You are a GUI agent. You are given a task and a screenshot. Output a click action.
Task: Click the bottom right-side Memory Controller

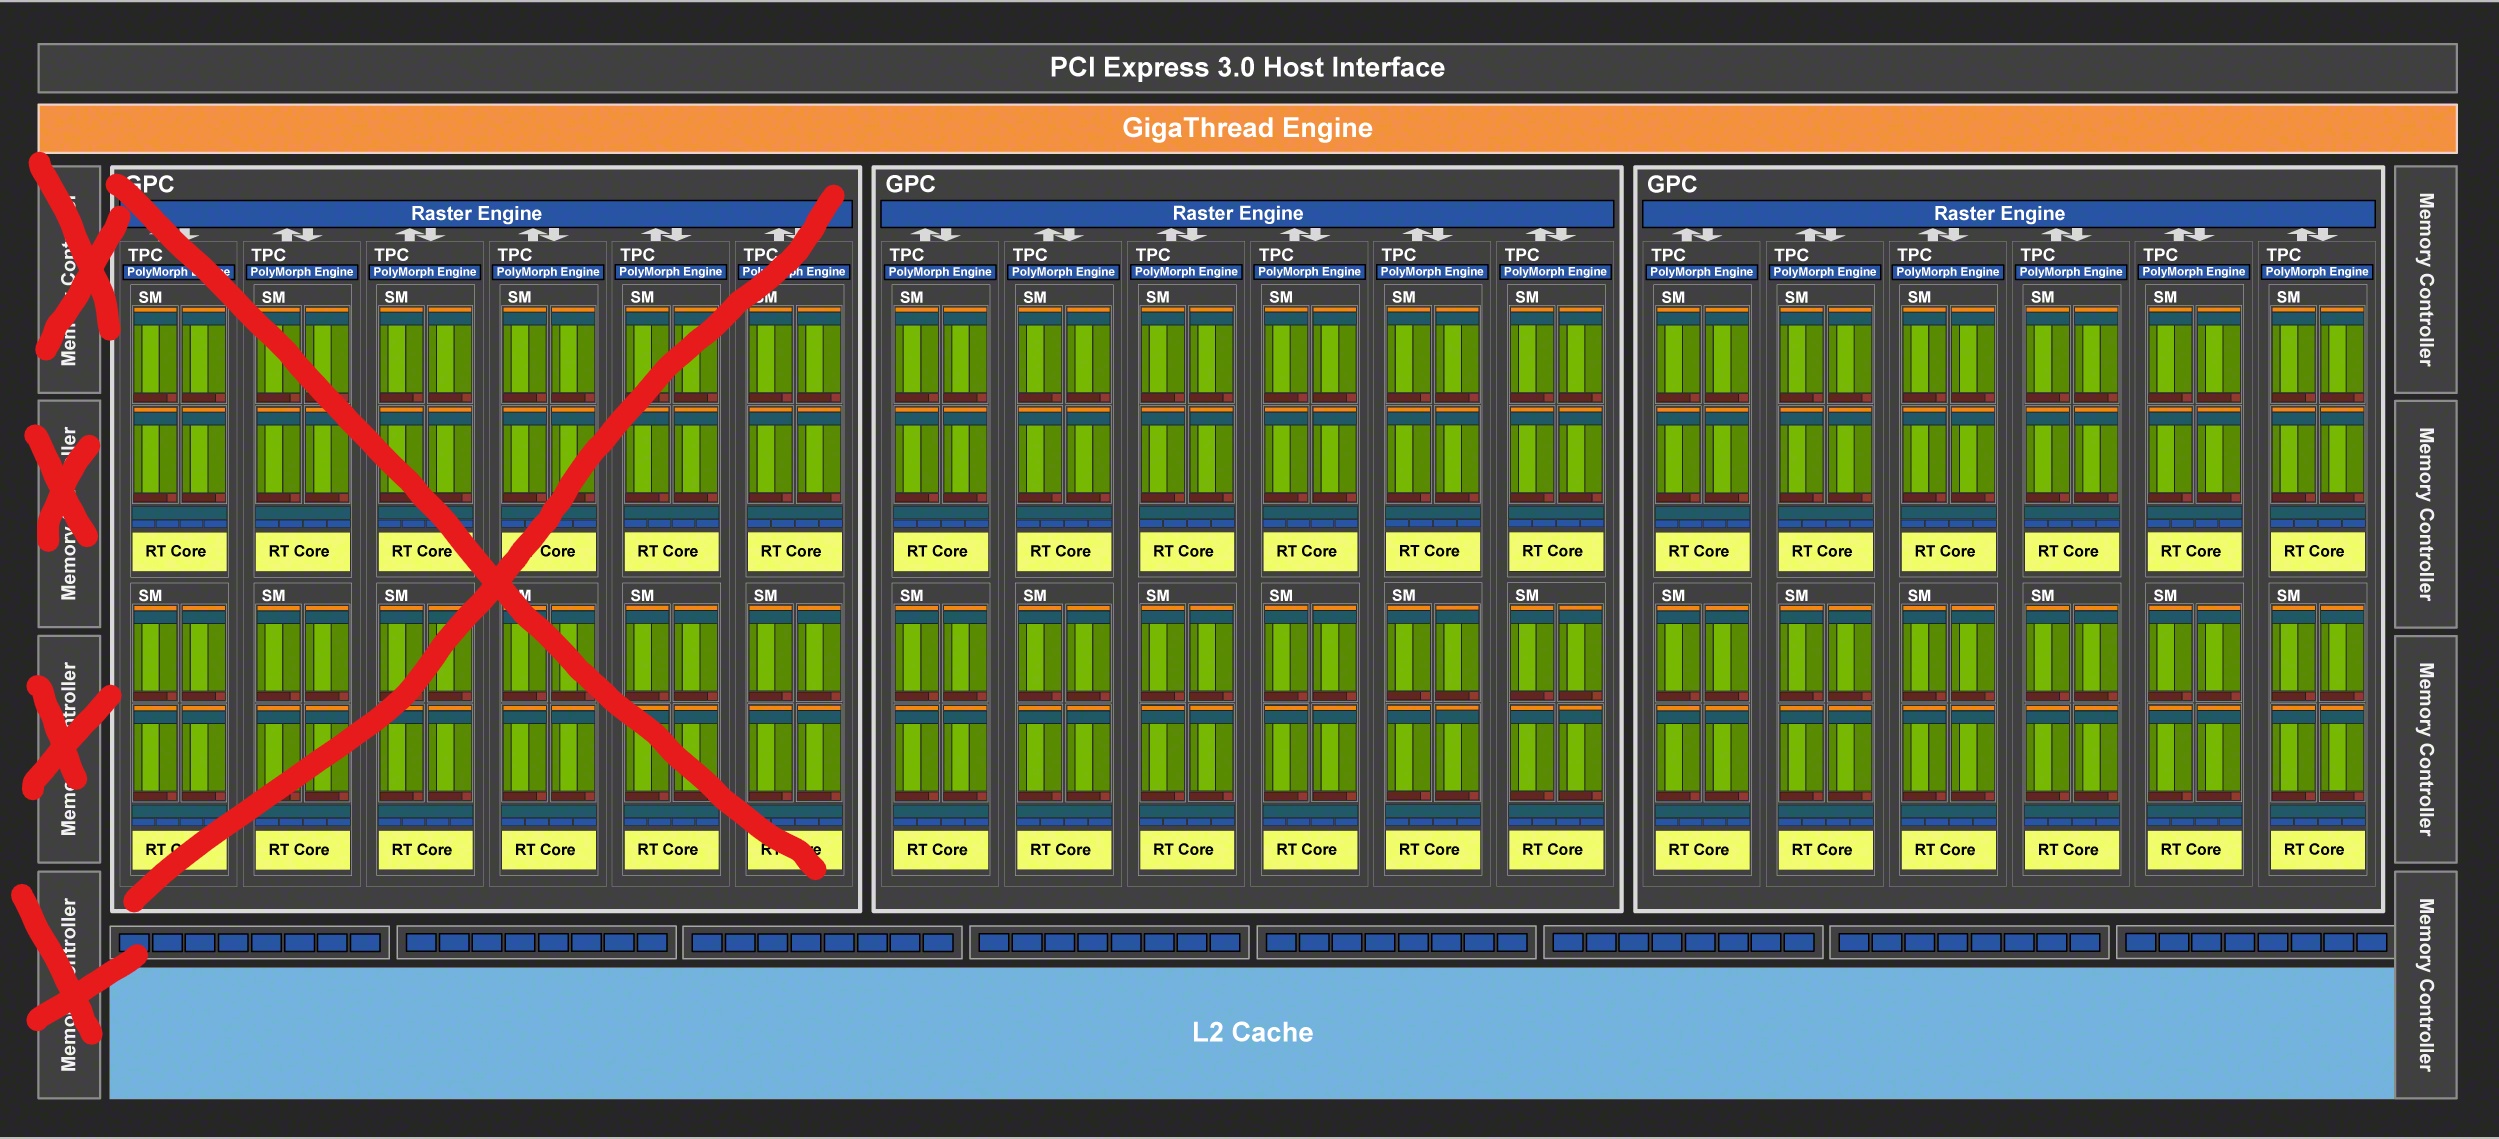pos(2425,985)
